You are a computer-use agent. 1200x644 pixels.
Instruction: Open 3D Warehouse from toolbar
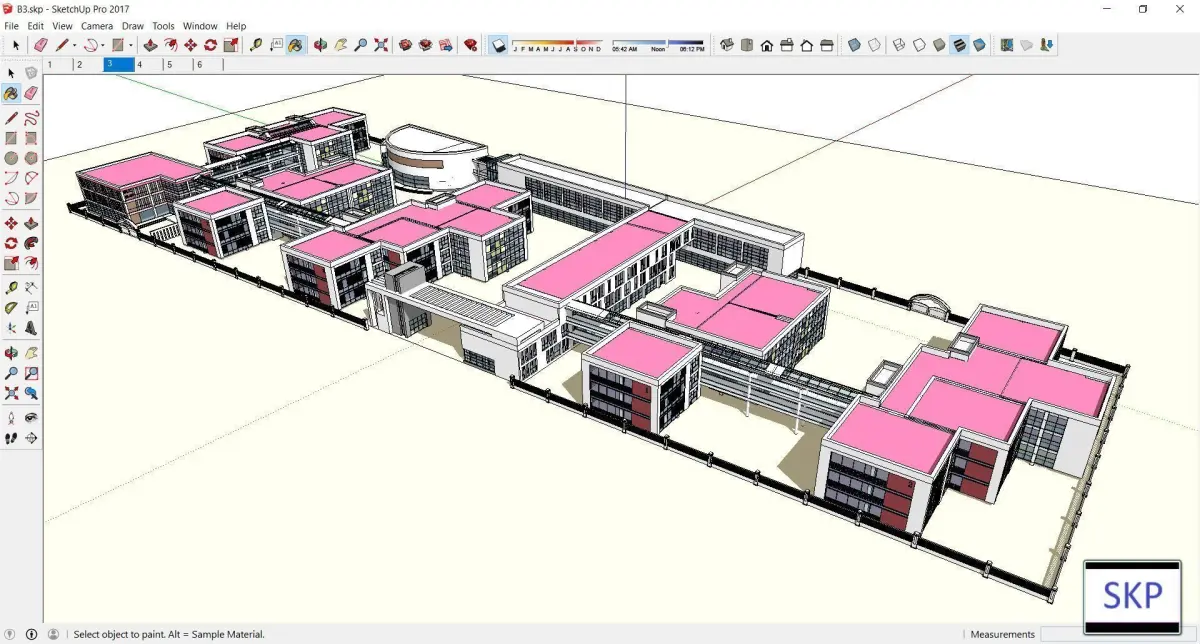click(404, 45)
